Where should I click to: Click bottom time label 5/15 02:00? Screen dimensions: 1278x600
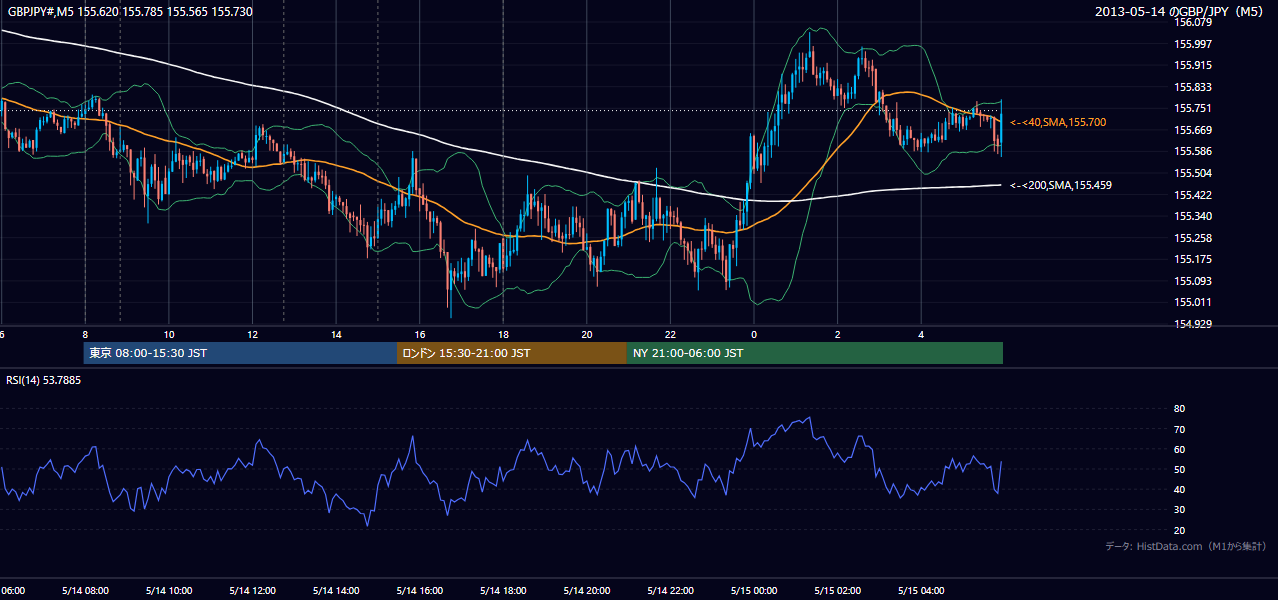(838, 590)
